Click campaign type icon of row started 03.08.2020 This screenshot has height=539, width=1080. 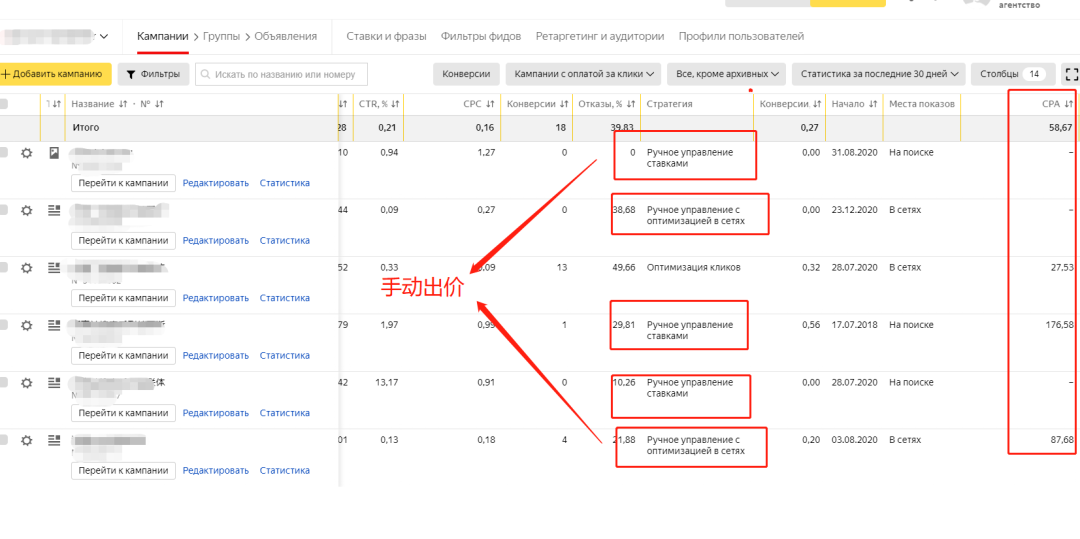(54, 440)
